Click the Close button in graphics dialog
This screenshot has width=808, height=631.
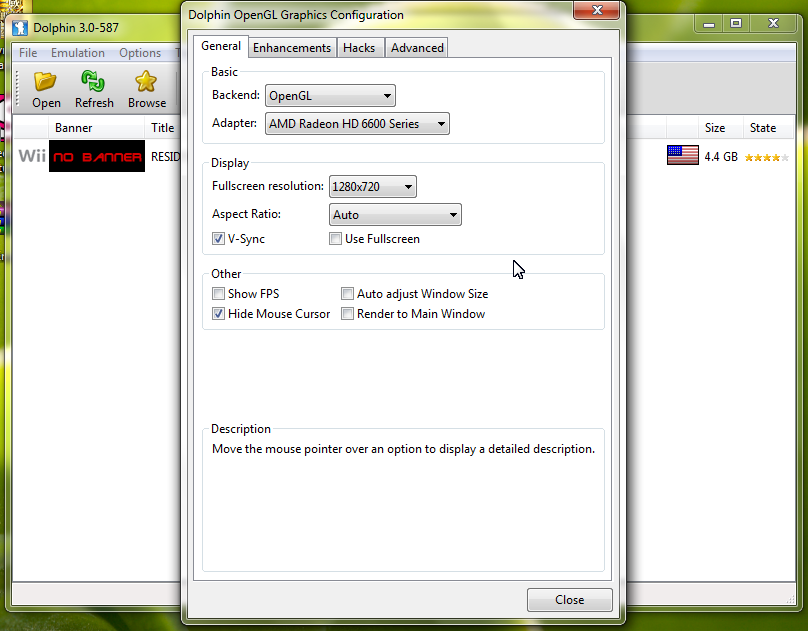tap(569, 600)
